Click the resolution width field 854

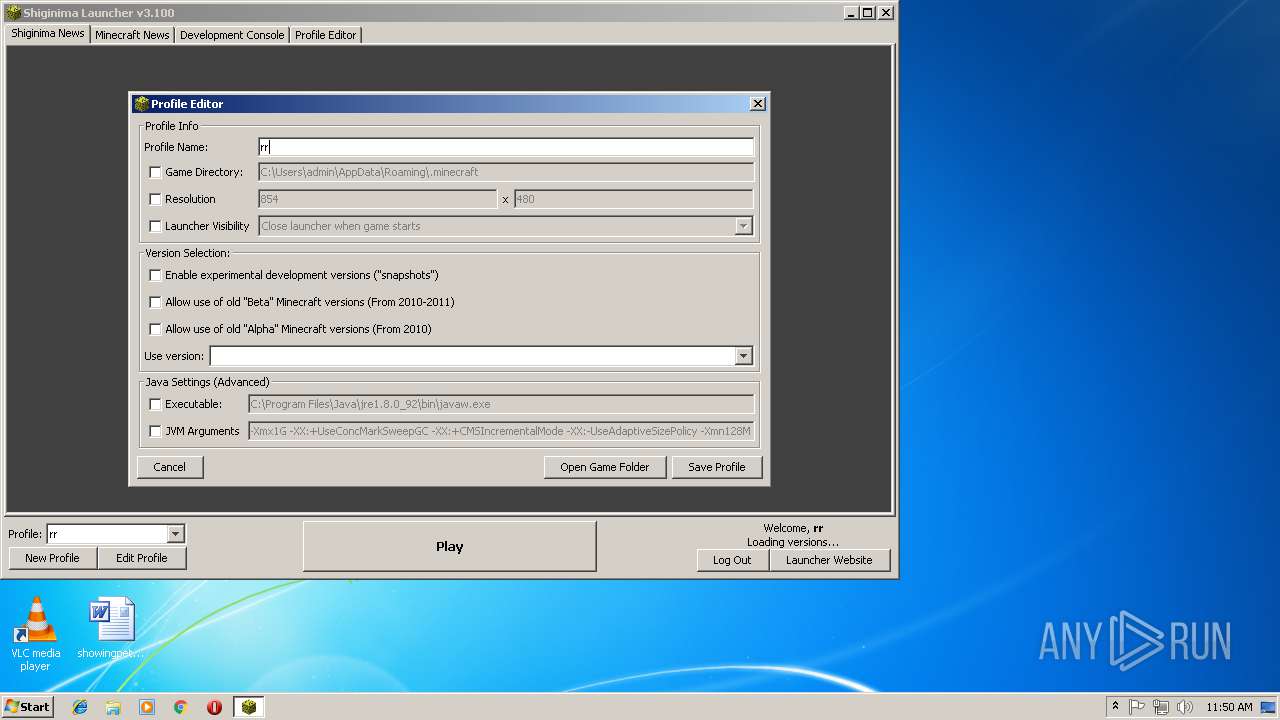coord(377,199)
